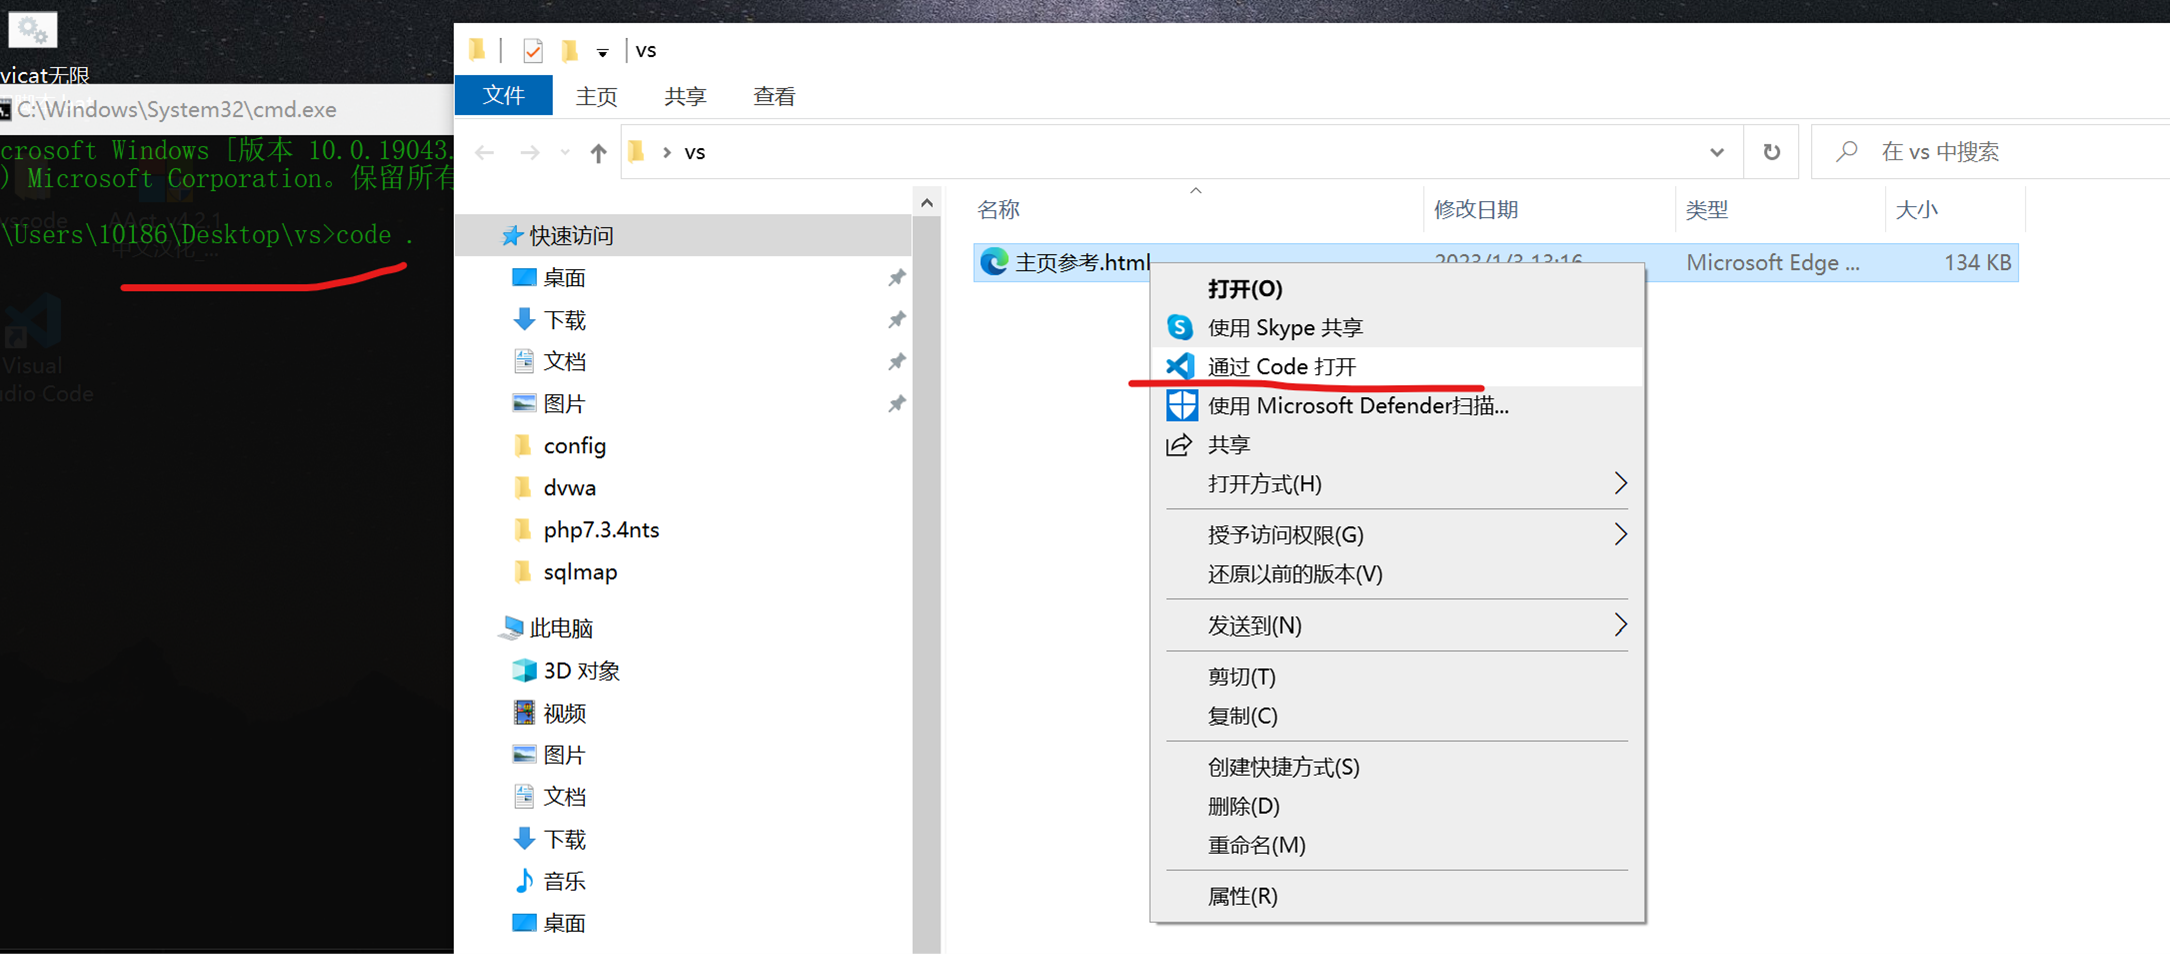Click the share arrow icon in context menu

click(x=1179, y=444)
